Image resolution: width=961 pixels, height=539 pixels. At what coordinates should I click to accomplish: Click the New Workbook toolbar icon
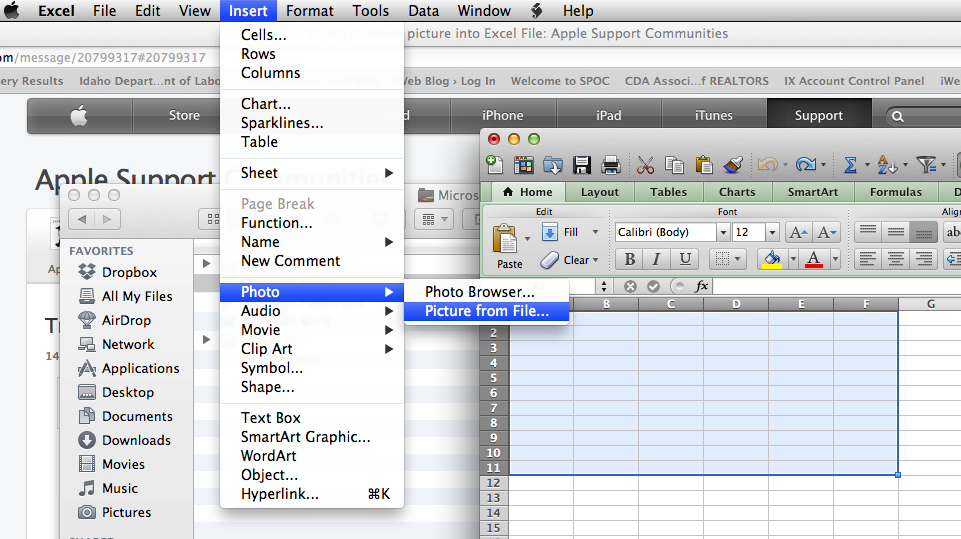click(494, 164)
